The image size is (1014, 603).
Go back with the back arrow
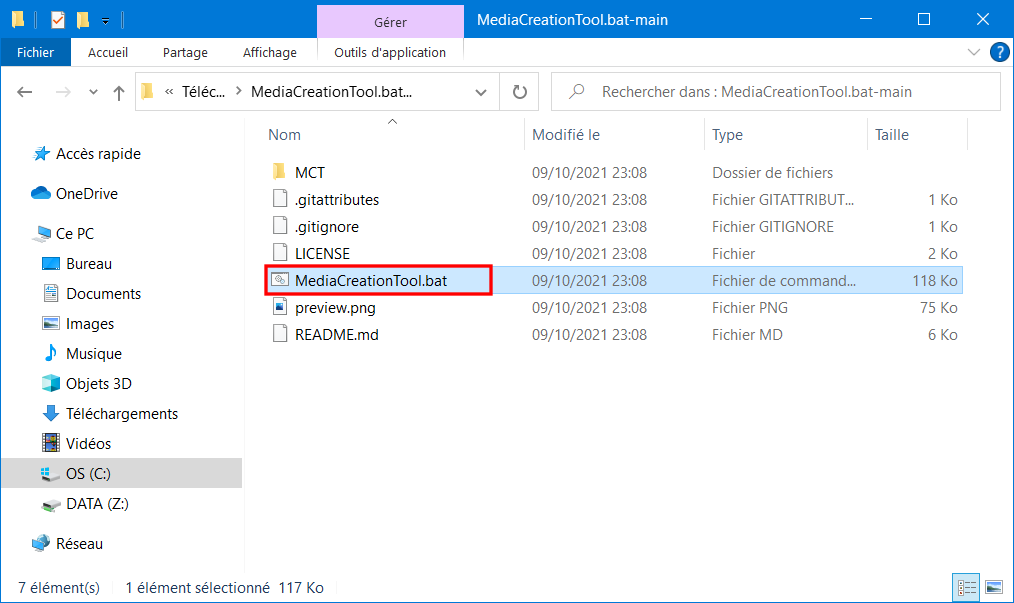25,92
